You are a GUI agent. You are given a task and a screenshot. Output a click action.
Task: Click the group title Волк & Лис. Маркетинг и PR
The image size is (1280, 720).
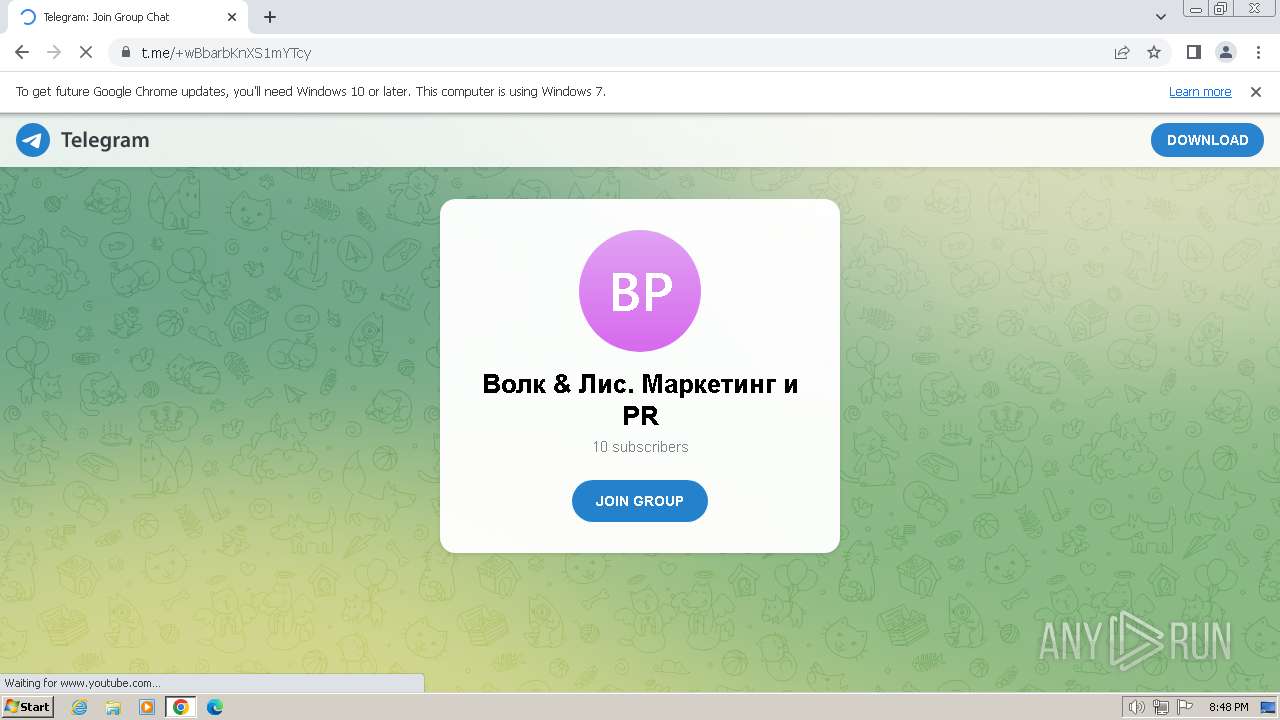[640, 399]
